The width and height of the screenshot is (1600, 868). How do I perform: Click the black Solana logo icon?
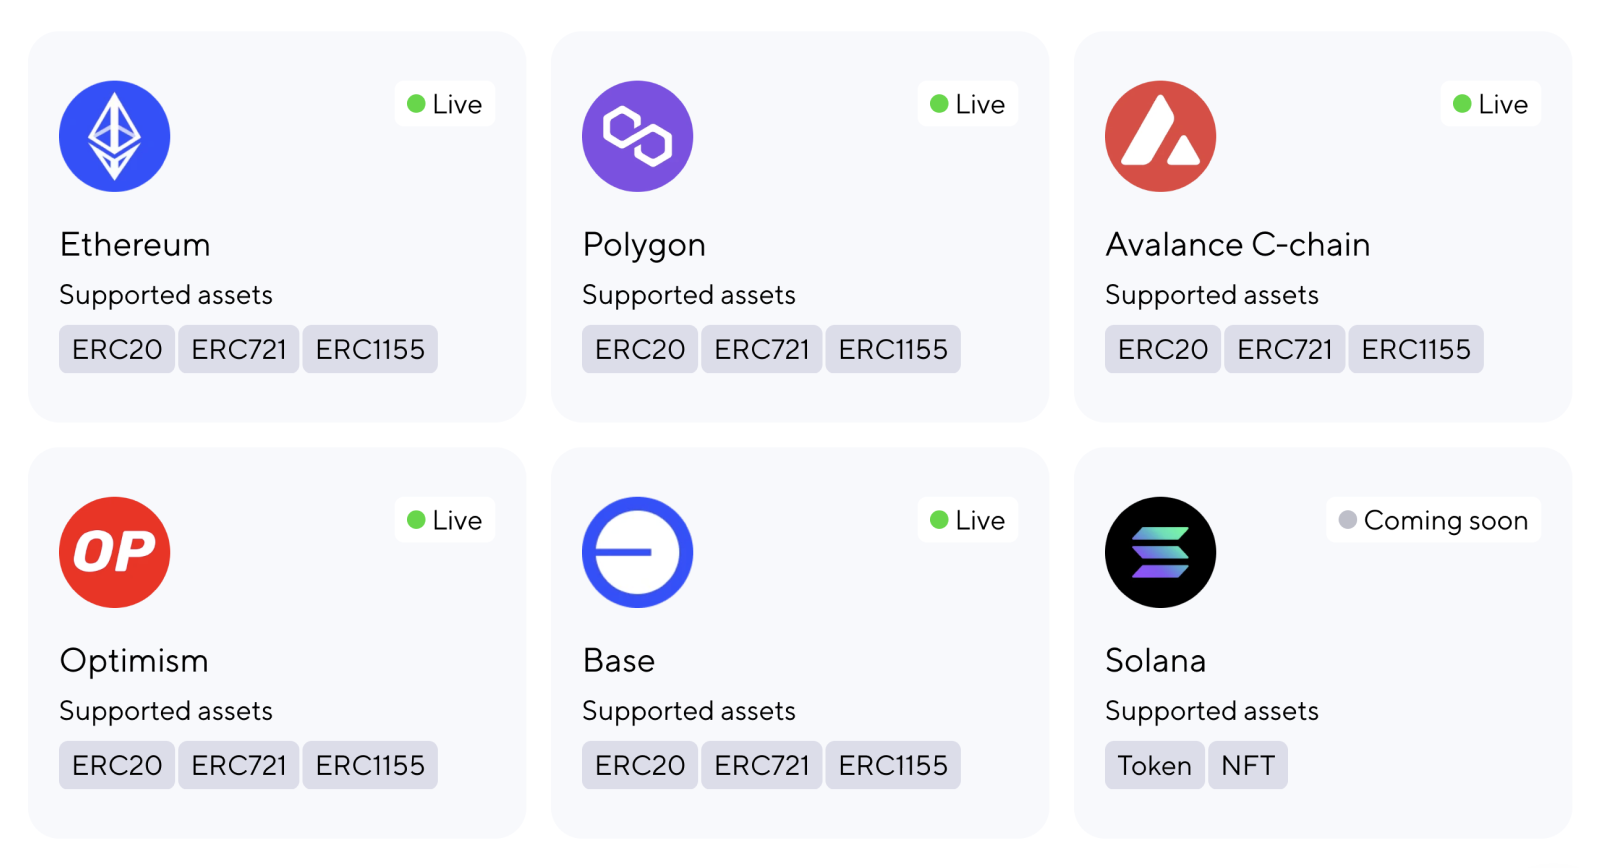point(1160,552)
